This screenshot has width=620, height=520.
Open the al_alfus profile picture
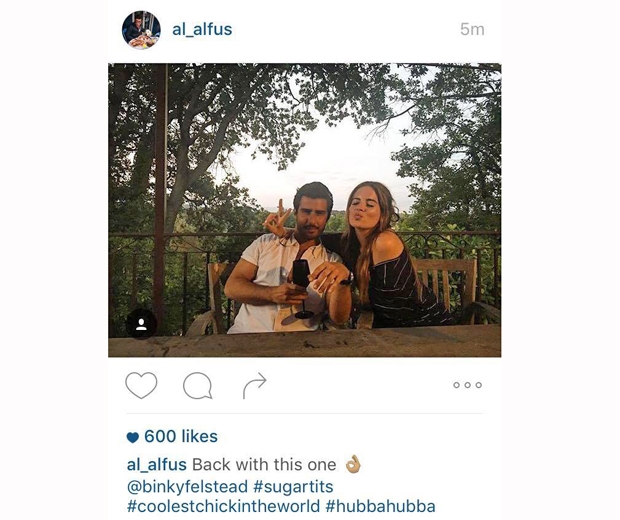[141, 30]
